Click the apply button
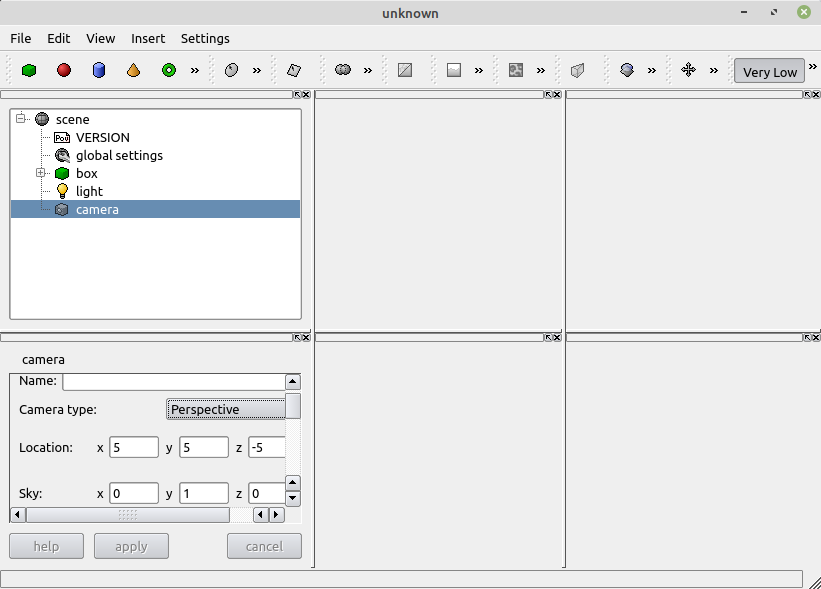The image size is (821, 589). point(131,546)
